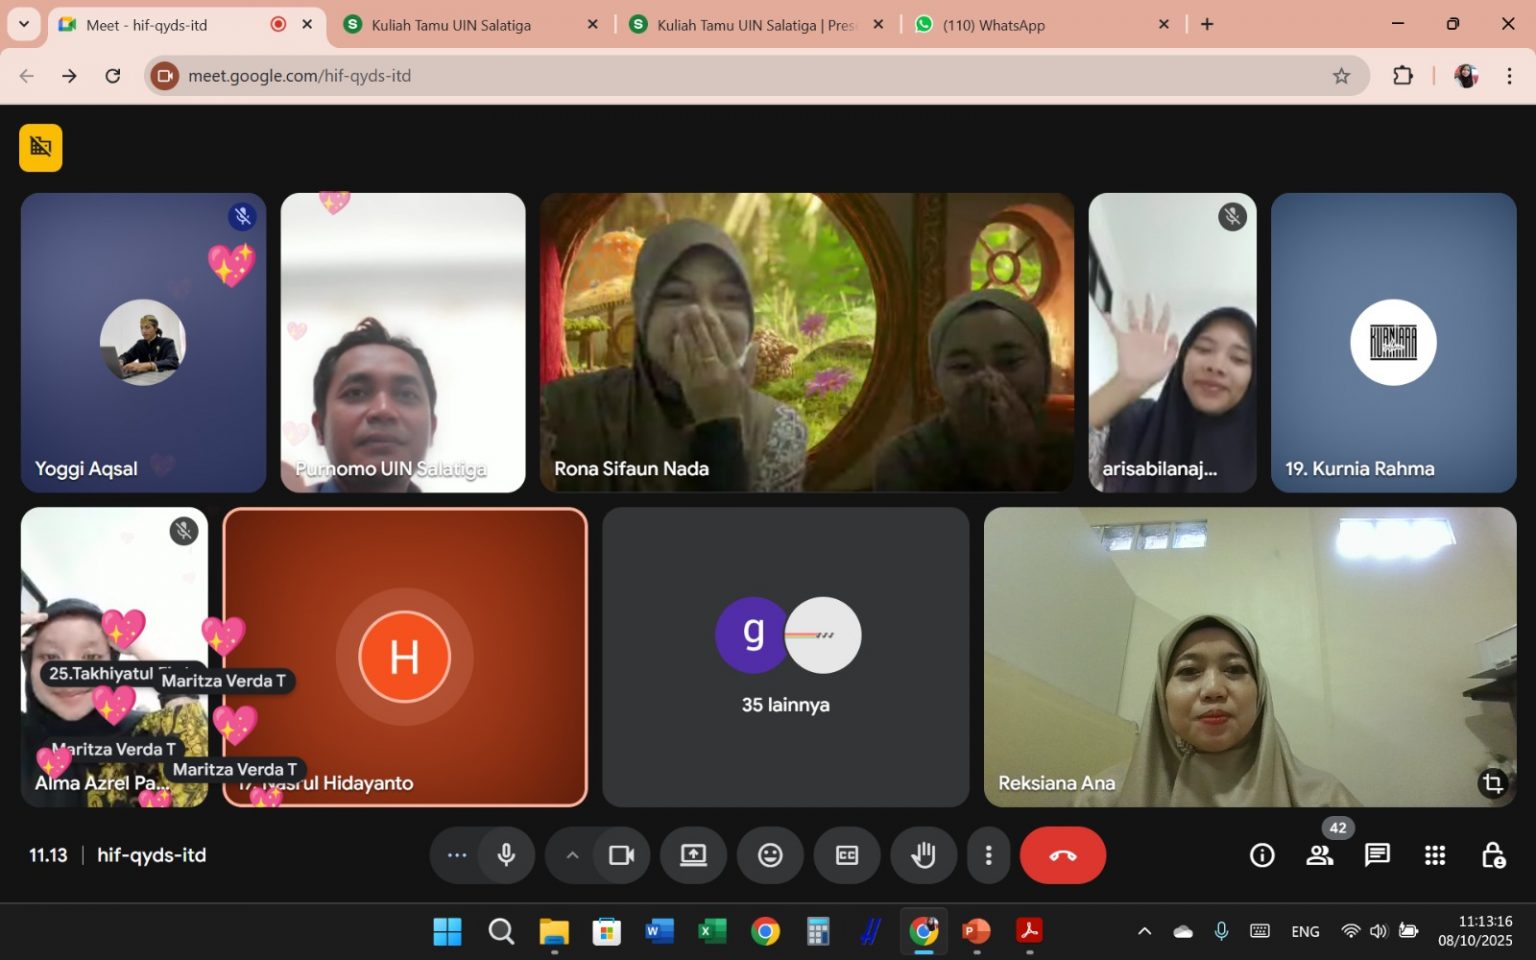End the call

pyautogui.click(x=1063, y=855)
